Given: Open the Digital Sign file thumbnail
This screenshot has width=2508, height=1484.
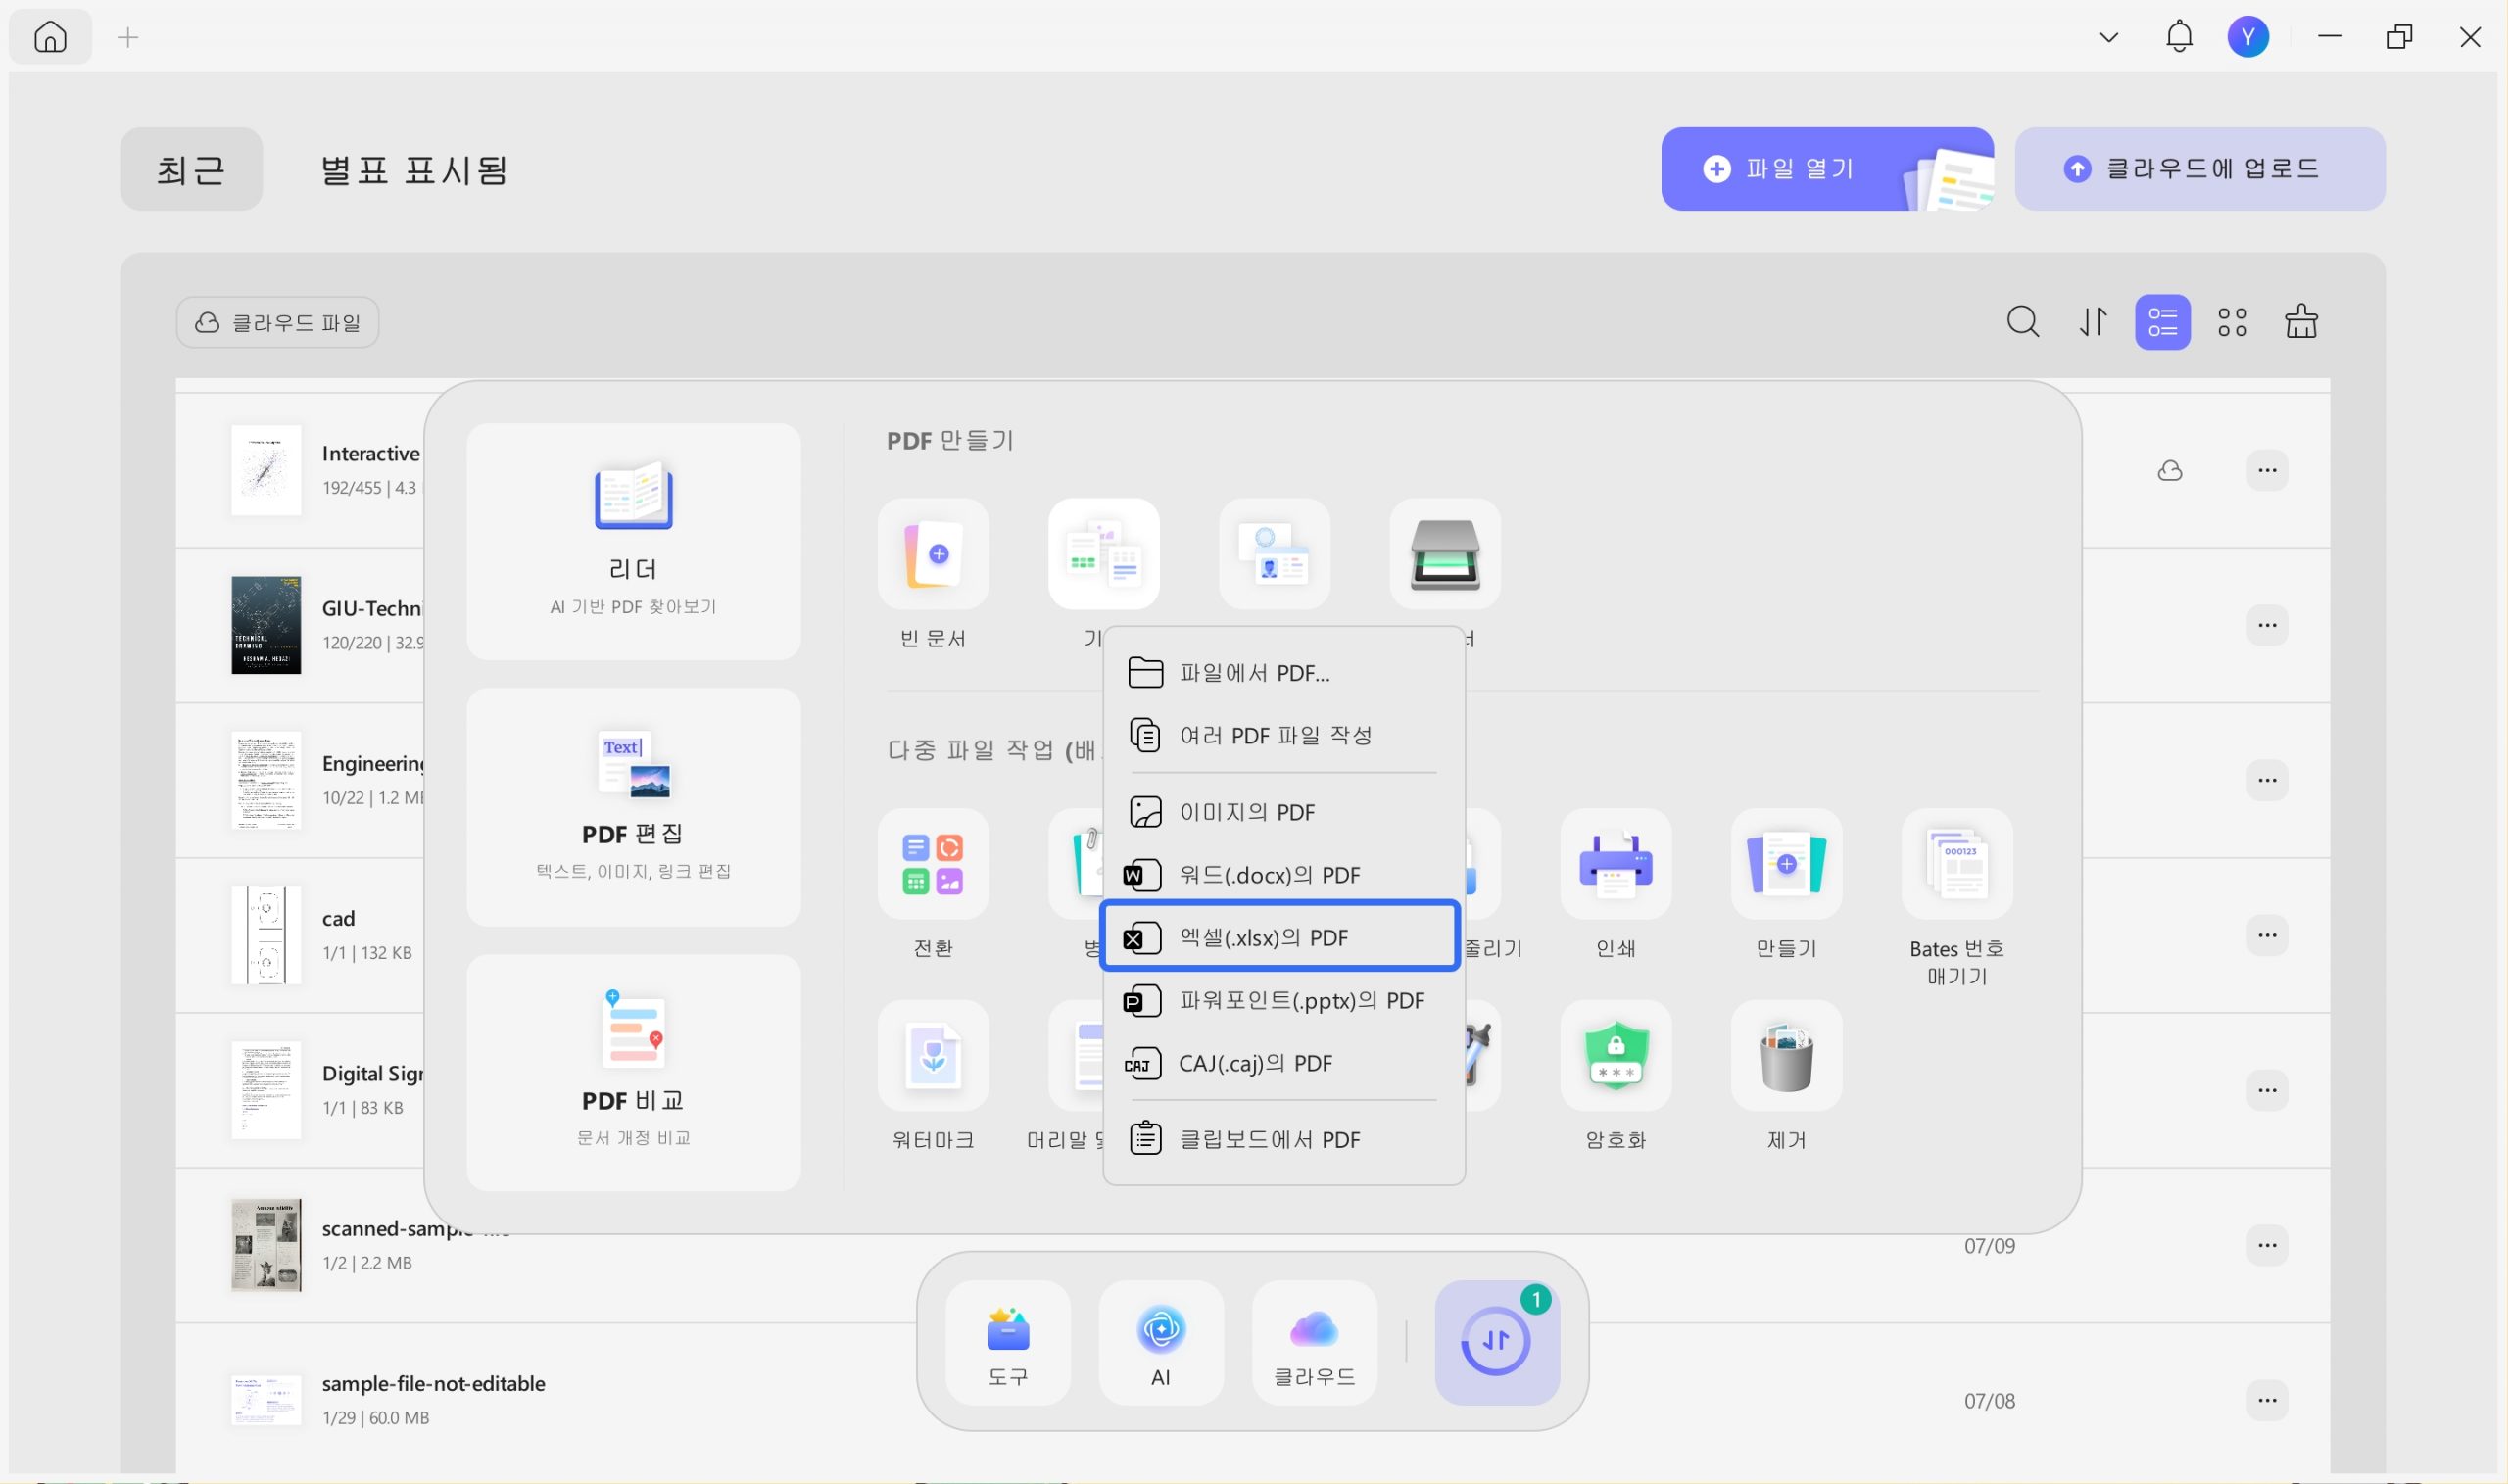Looking at the screenshot, I should tap(266, 1090).
